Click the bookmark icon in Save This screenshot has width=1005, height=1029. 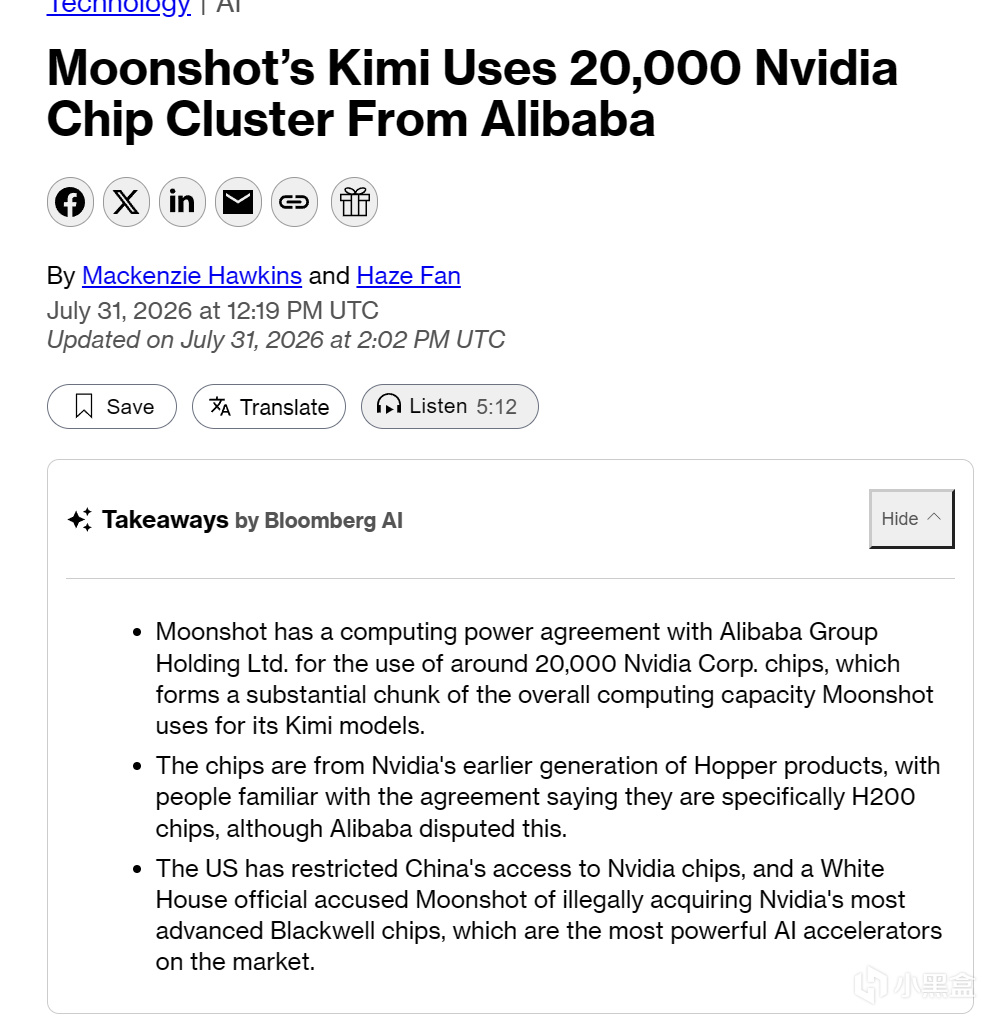(83, 406)
